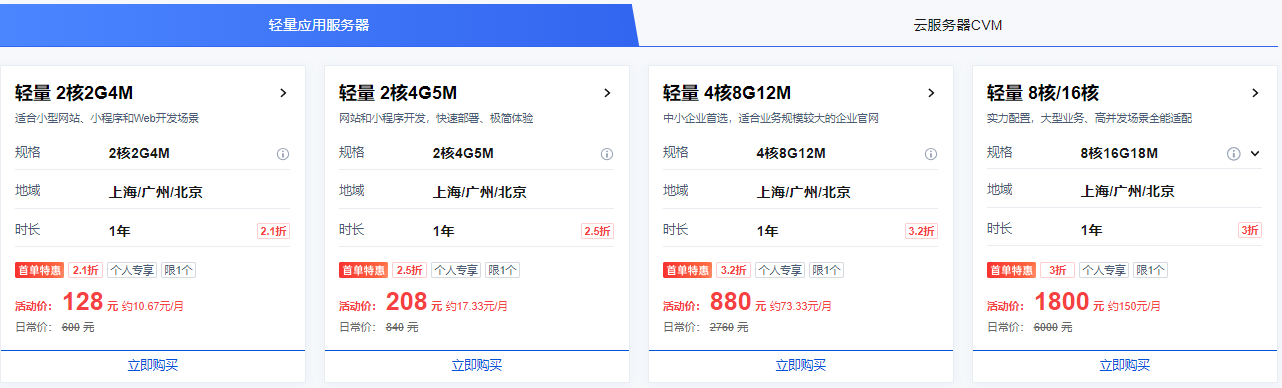This screenshot has height=388, width=1282.
Task: Select the 上海/广州/北京 region on 4核8G12M card
Action: coord(804,192)
